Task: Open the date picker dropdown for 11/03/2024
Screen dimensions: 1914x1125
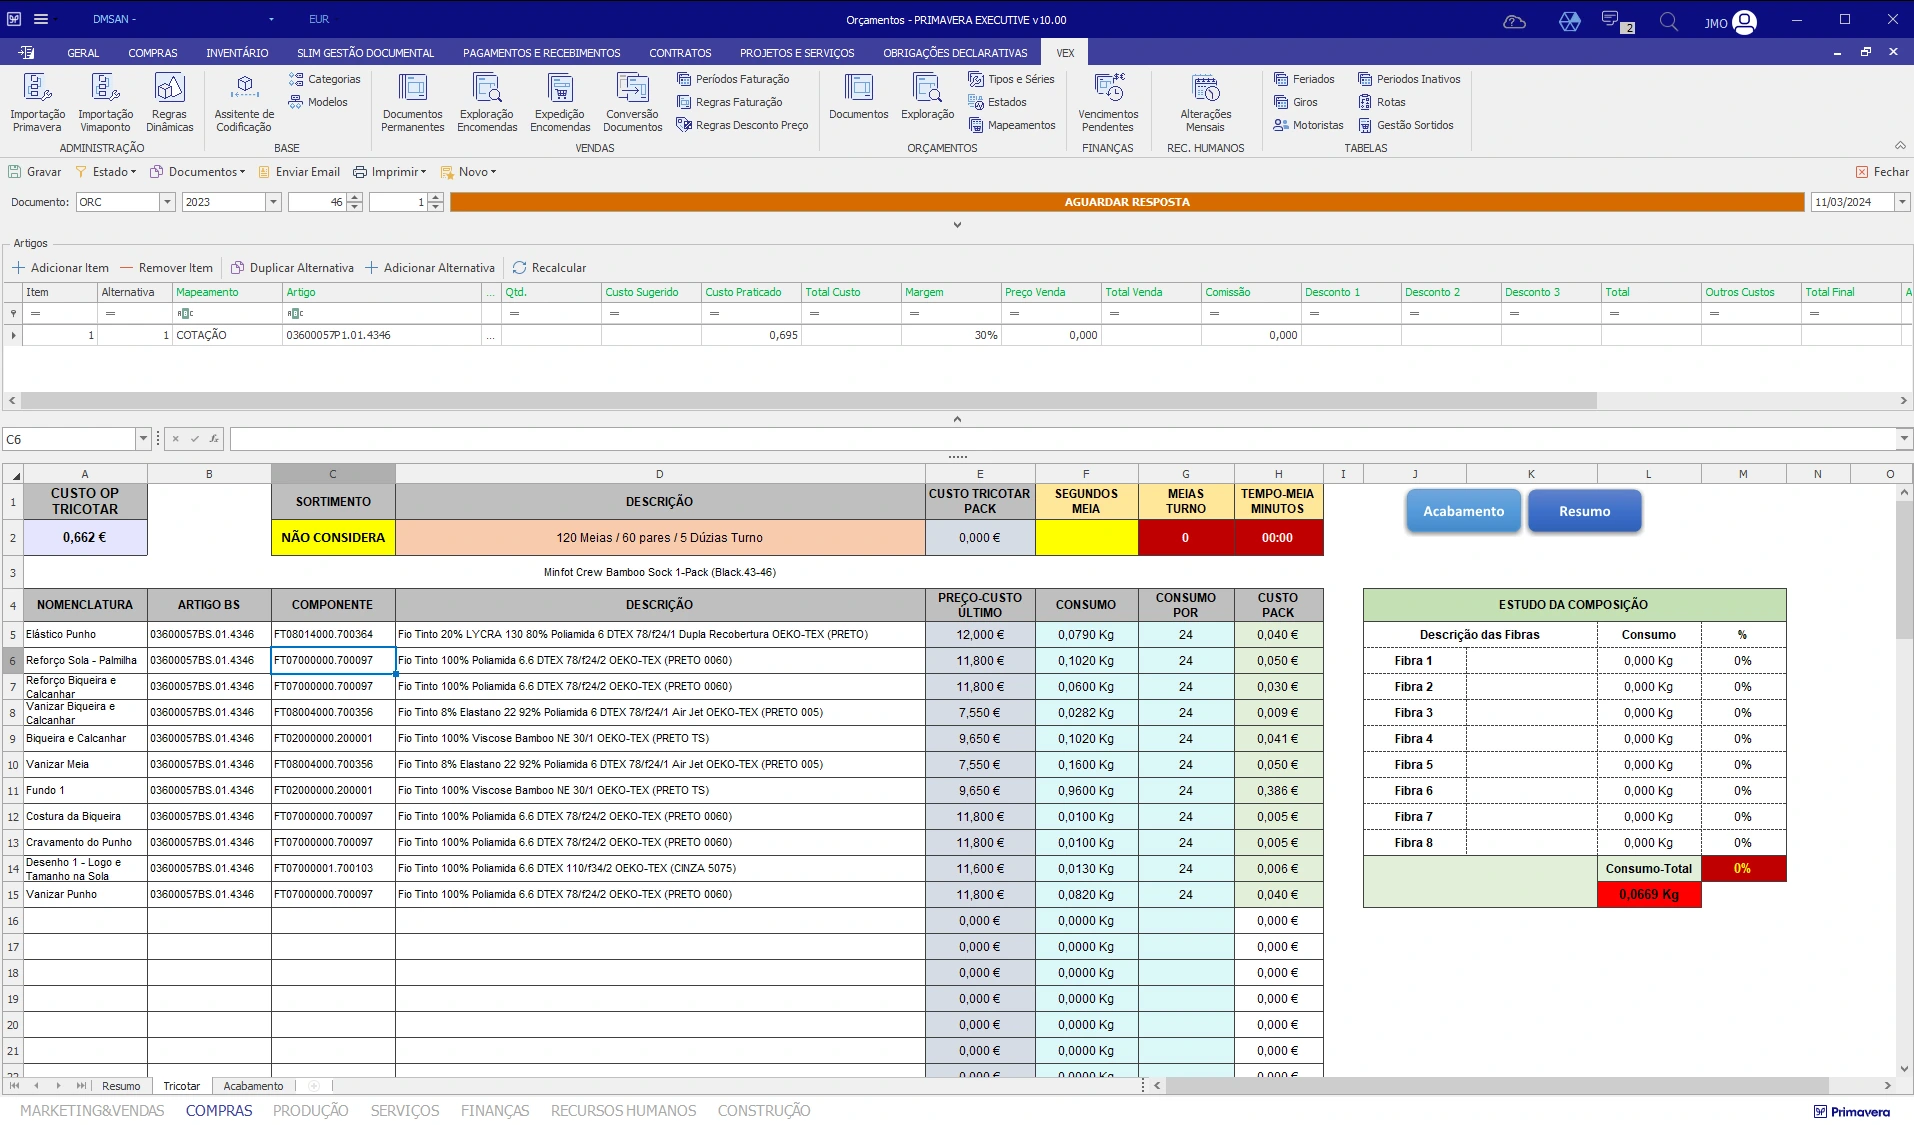Action: tap(1902, 202)
